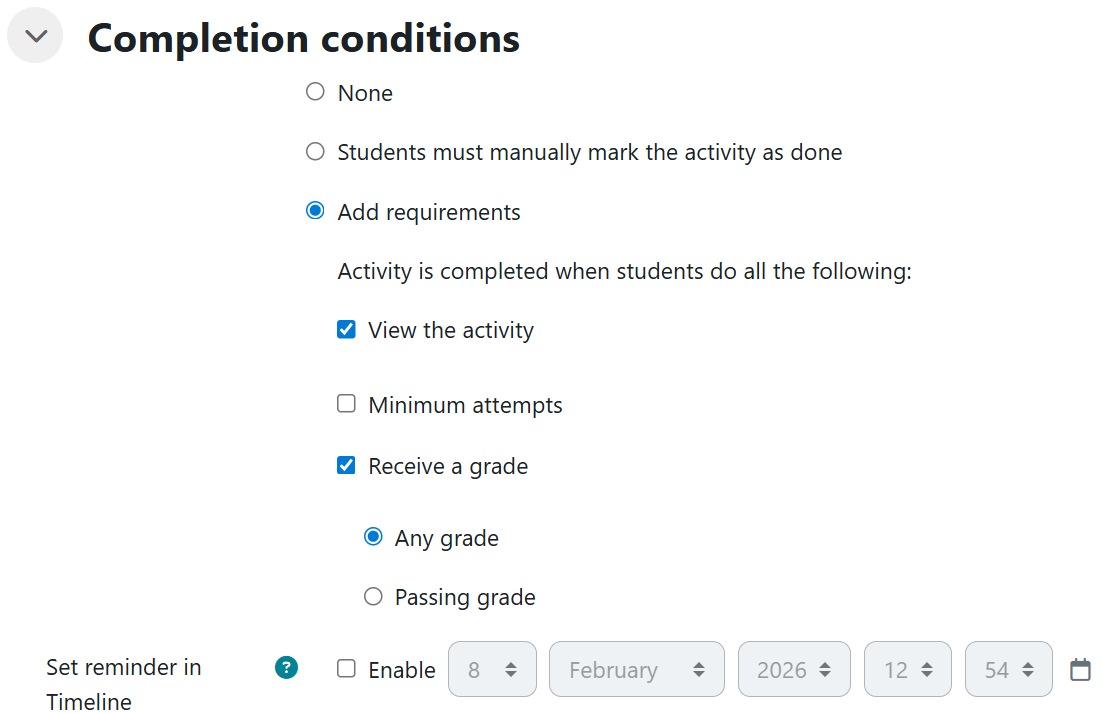Screen dimensions: 1102x713
Task: Open the reminder minute dropdown
Action: coord(1008,670)
